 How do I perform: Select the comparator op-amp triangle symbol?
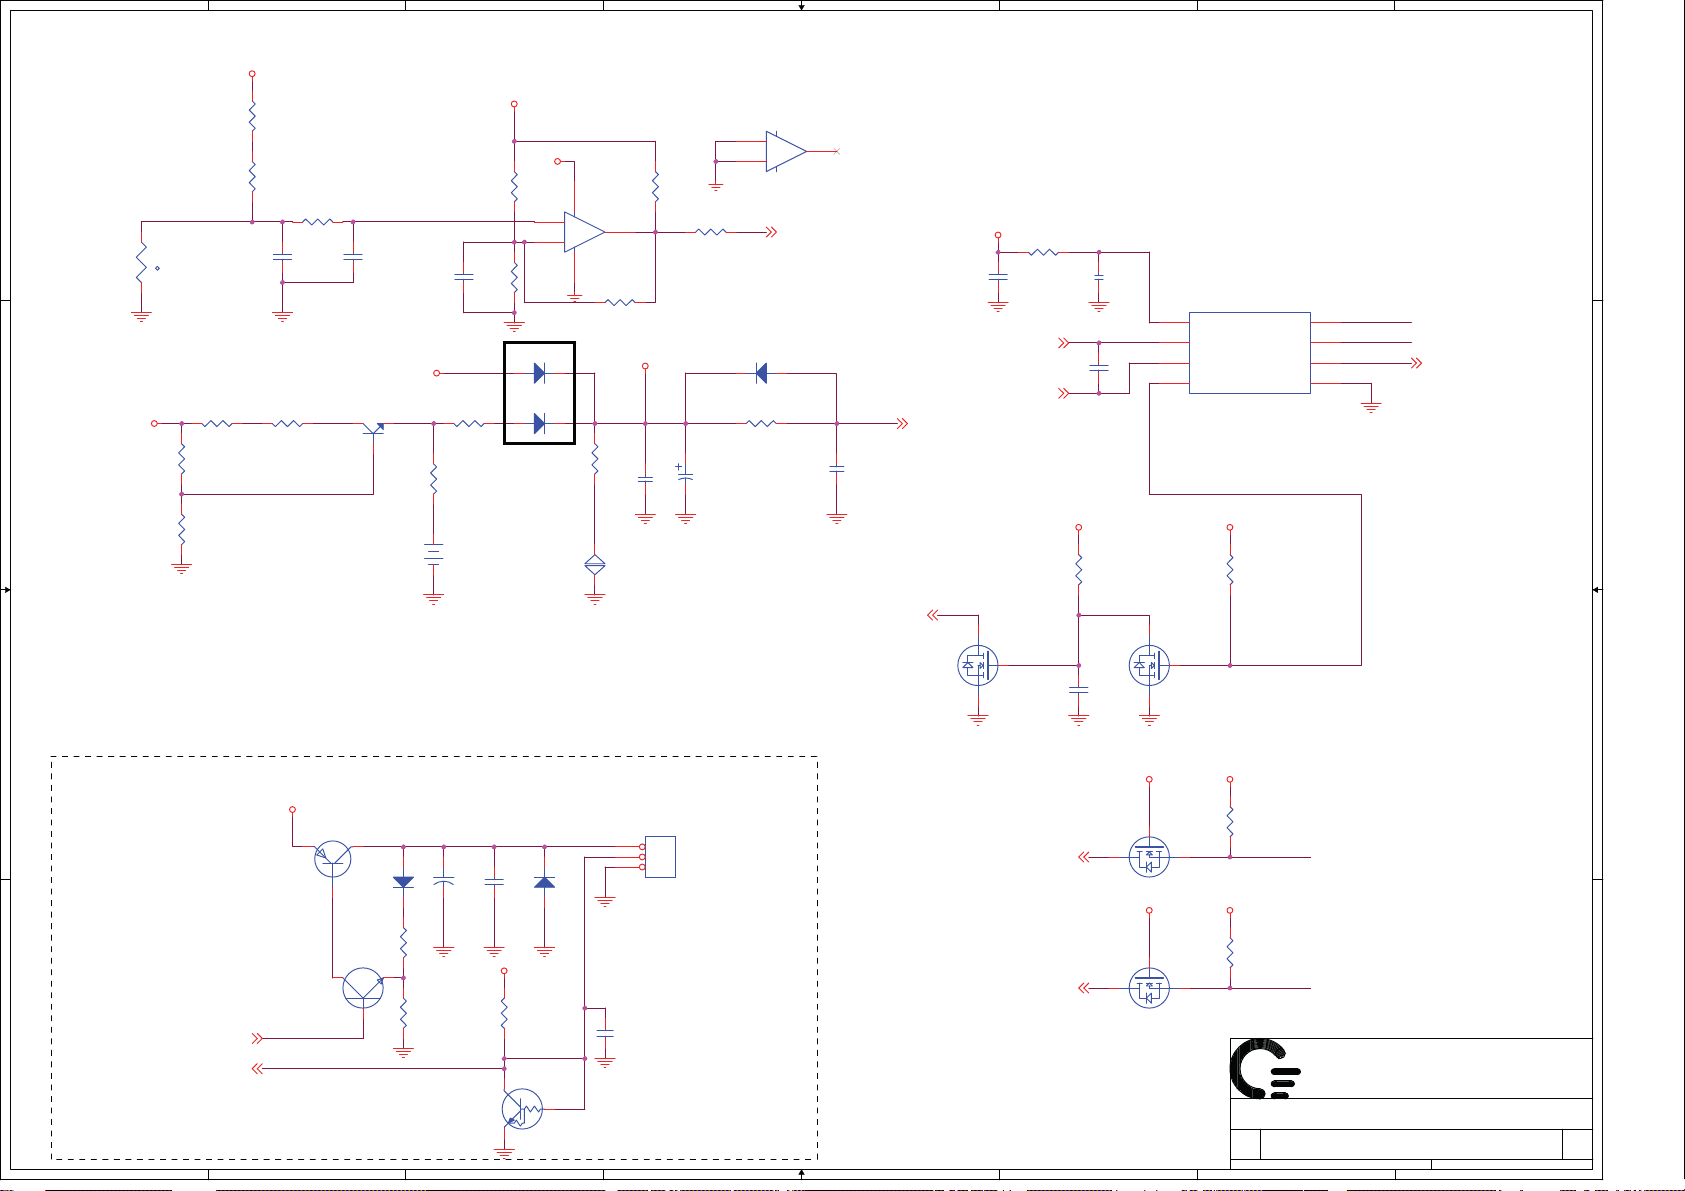click(x=584, y=232)
